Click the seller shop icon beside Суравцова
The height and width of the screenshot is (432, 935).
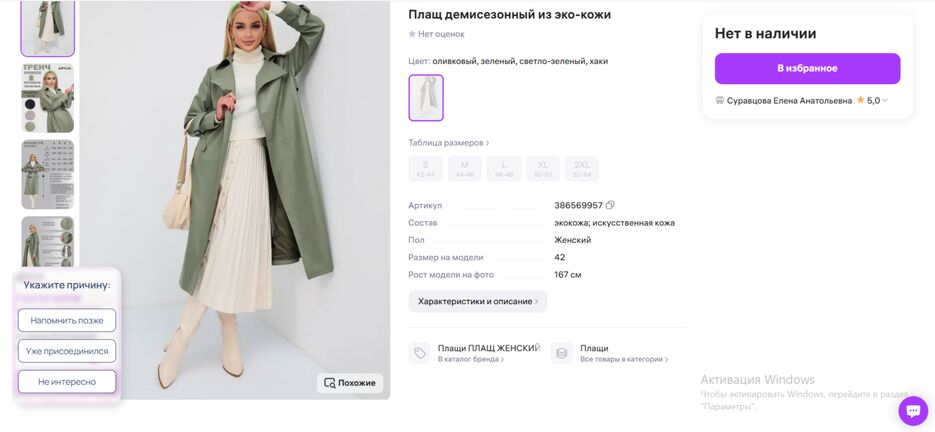[720, 100]
